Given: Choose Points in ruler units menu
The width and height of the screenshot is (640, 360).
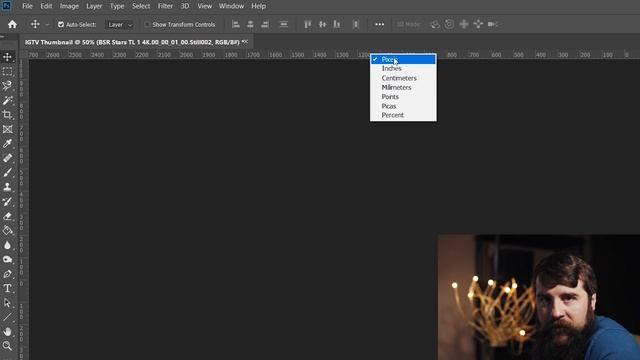Looking at the screenshot, I should click(x=403, y=97).
